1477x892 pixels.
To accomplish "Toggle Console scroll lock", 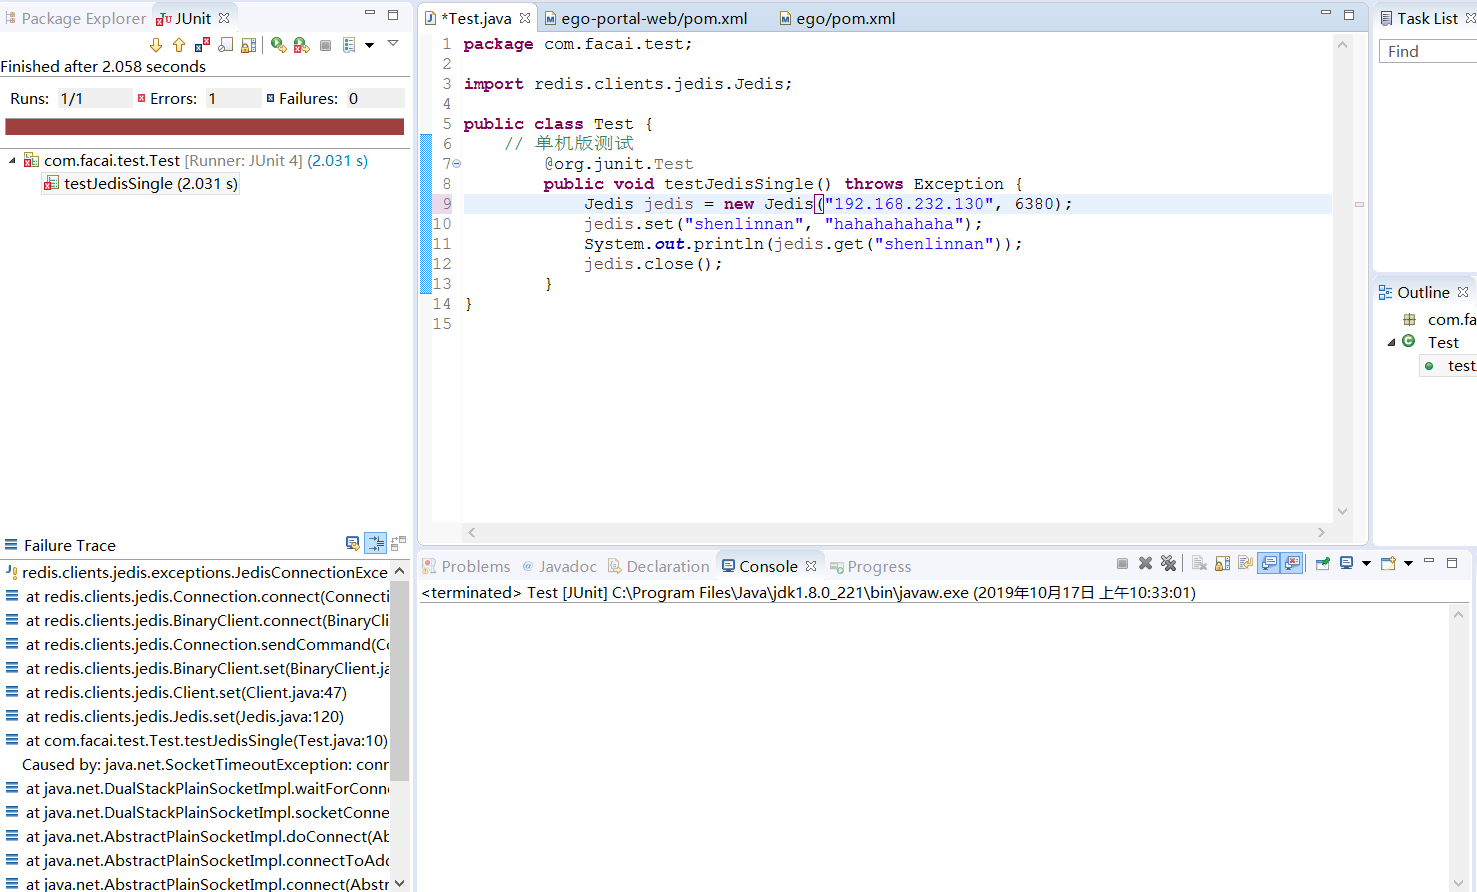I will [x=1222, y=563].
